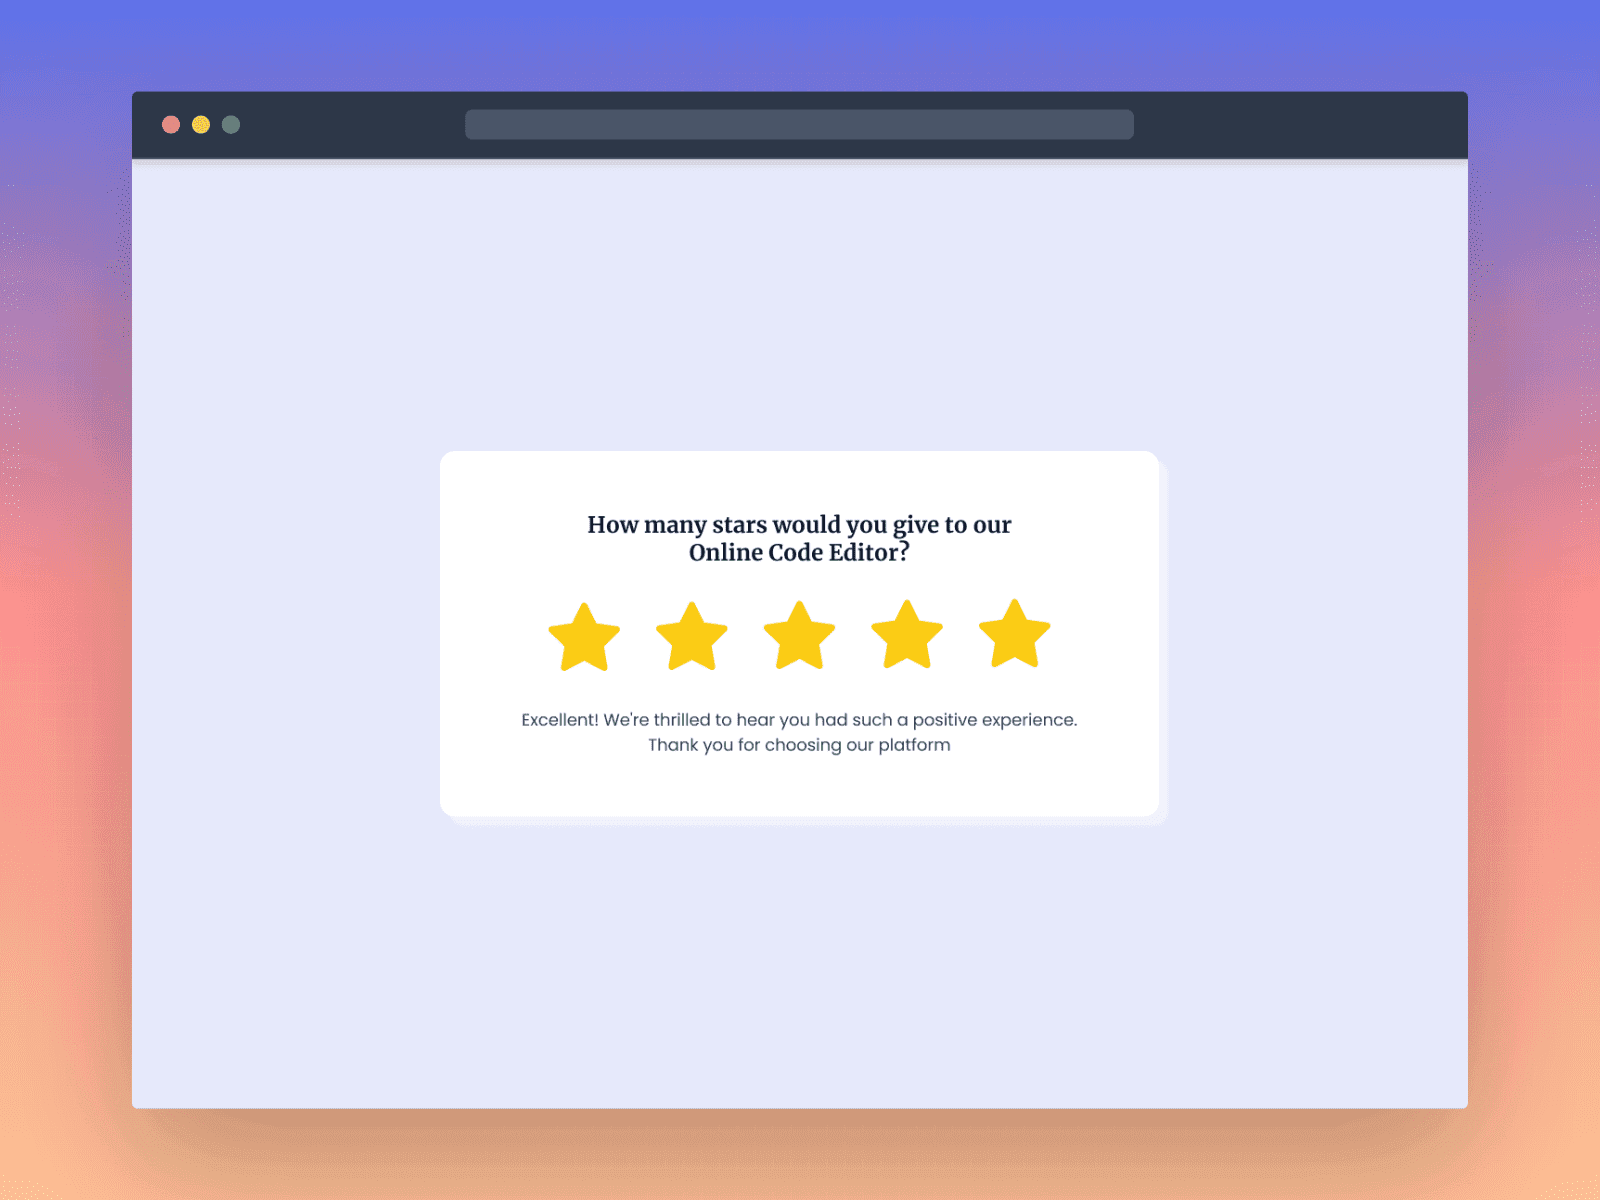This screenshot has height=1200, width=1600.
Task: Rate one star by clicking the first star
Action: click(x=584, y=638)
